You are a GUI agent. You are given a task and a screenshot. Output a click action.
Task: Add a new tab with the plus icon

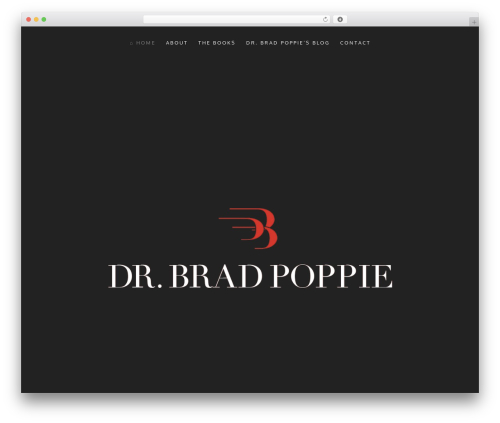click(474, 22)
